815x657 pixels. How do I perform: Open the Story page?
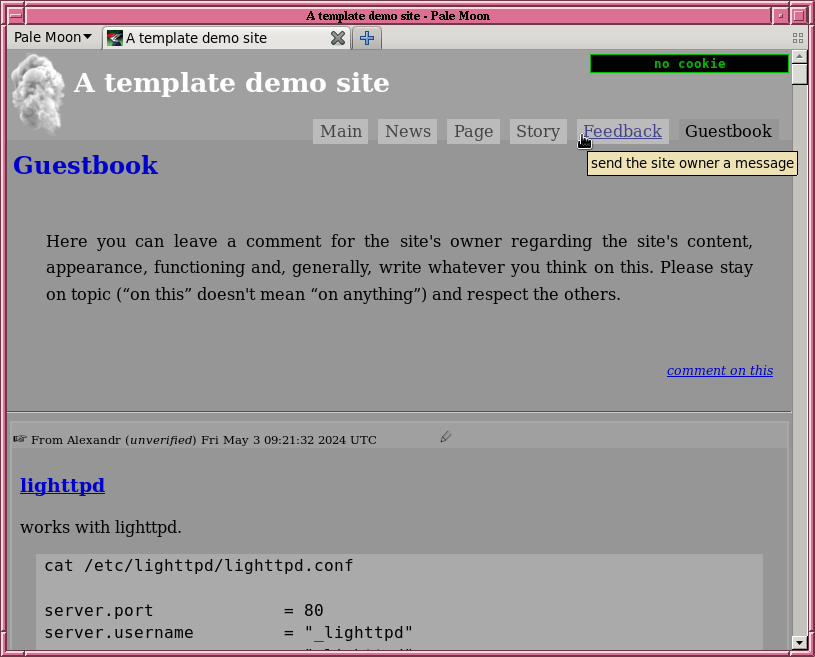click(x=537, y=132)
